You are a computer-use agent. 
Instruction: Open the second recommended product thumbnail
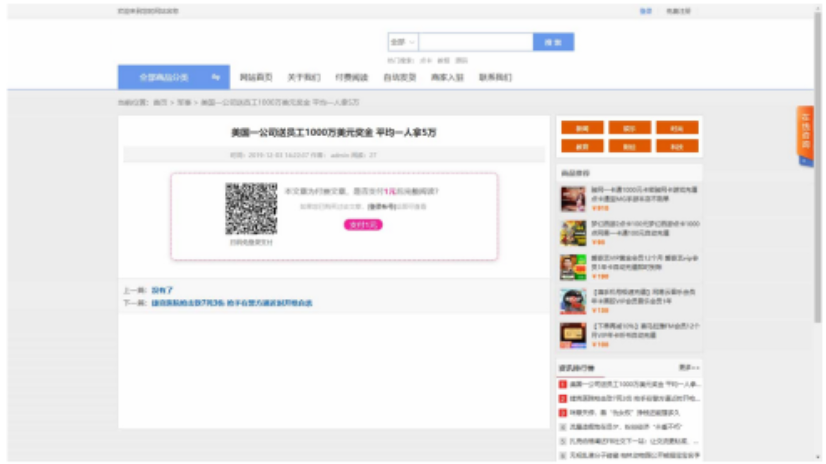click(x=572, y=233)
